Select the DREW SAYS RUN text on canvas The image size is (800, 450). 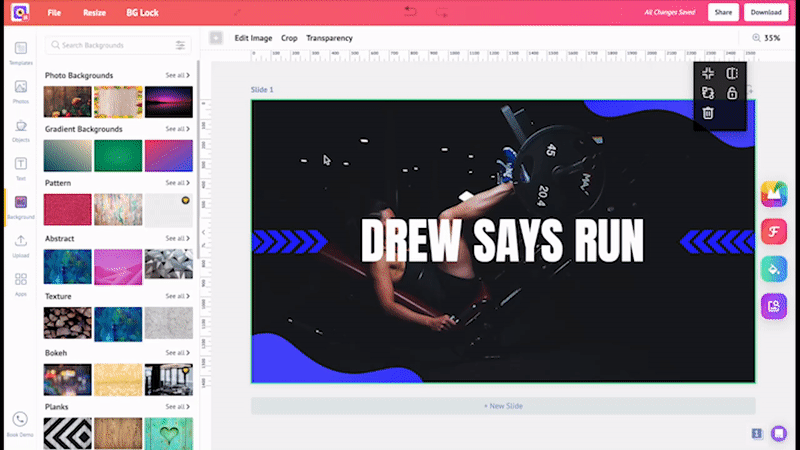pos(503,240)
